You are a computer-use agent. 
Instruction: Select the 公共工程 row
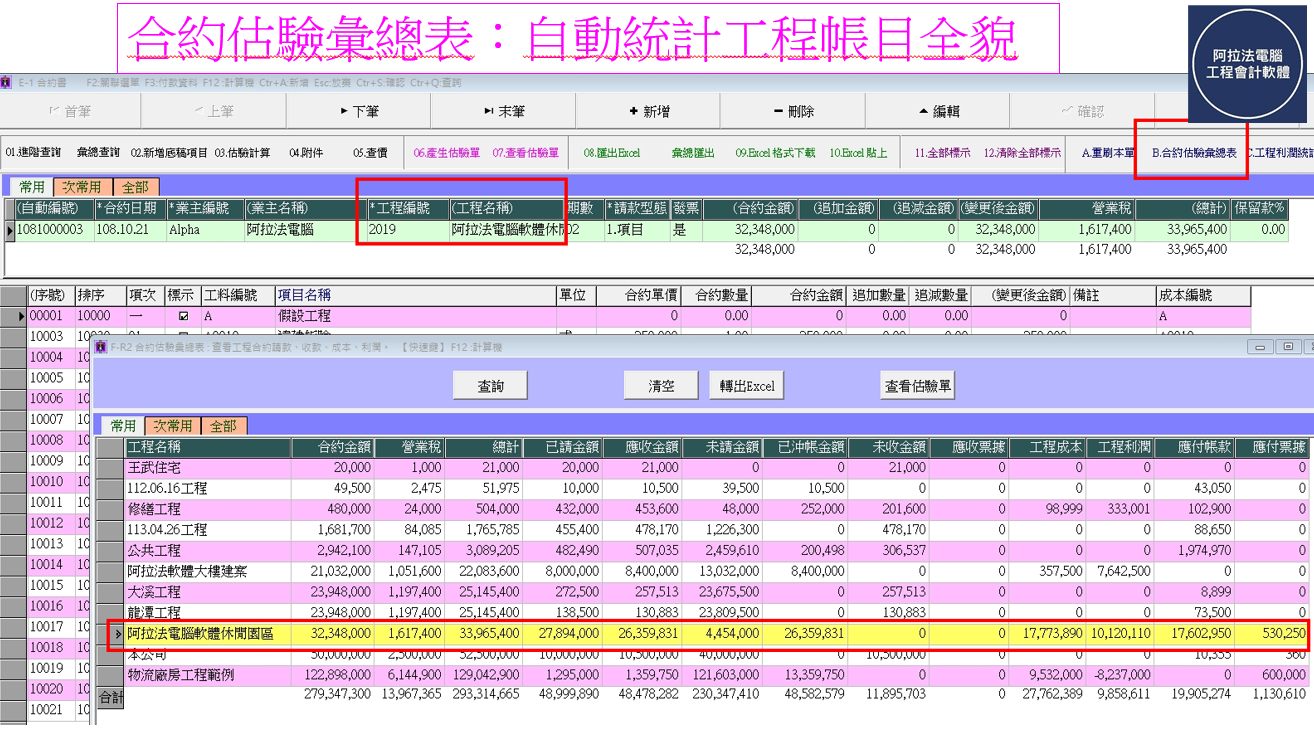tap(700, 550)
